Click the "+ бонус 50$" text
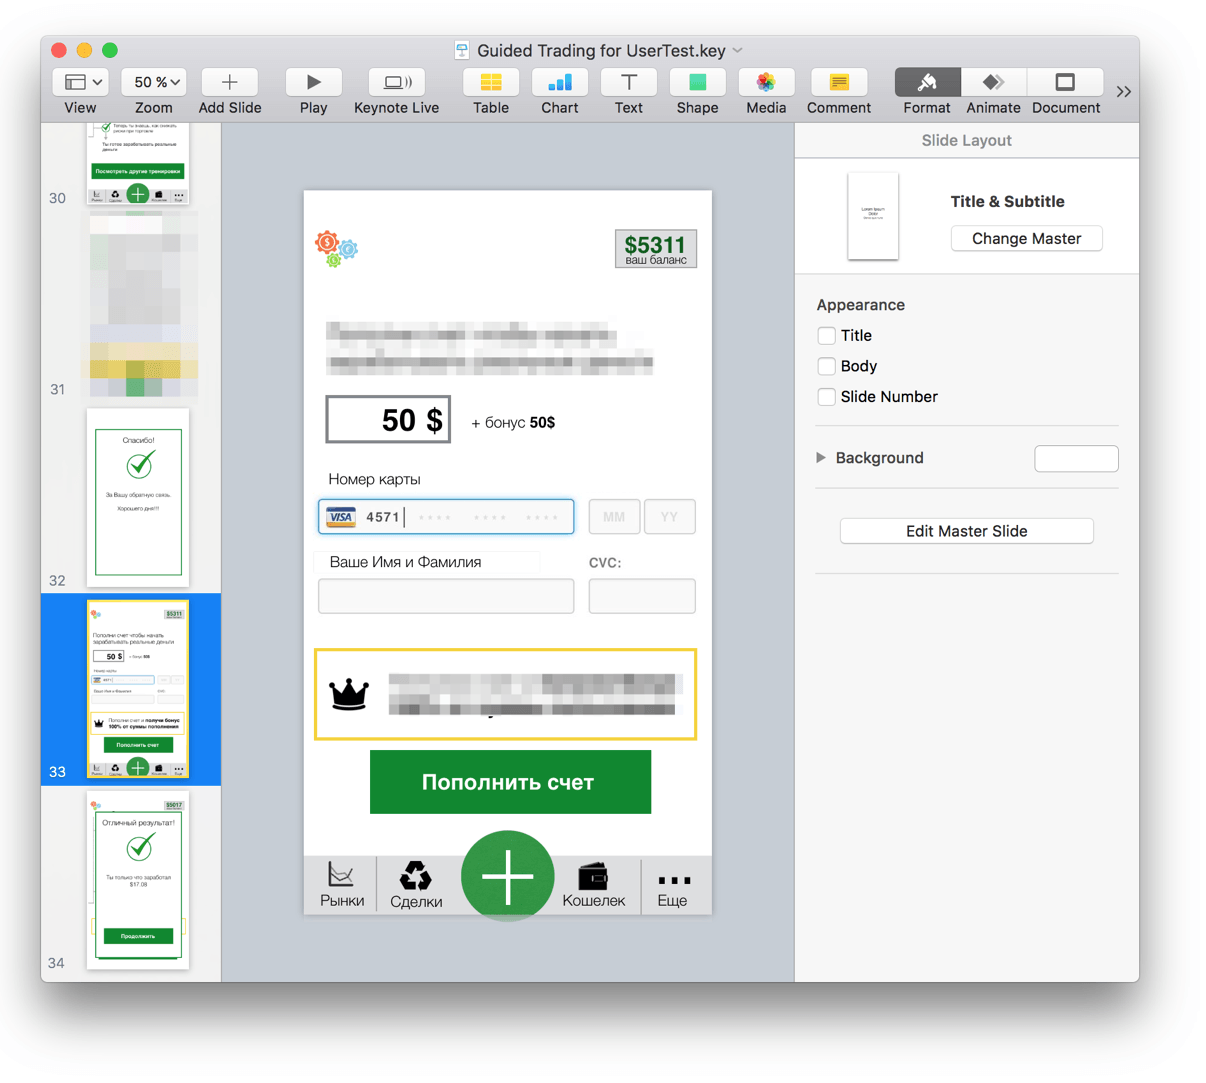 [x=513, y=423]
